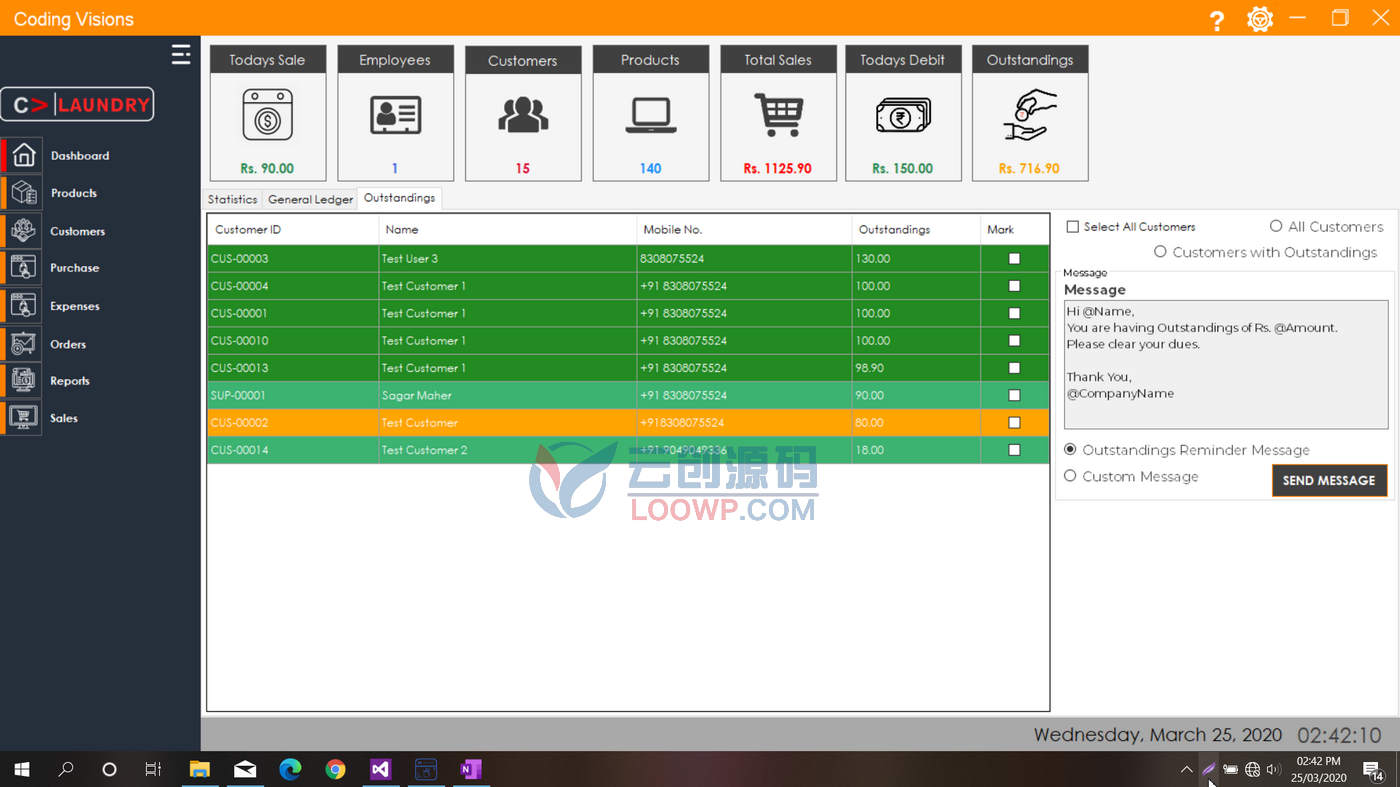Open Google Chrome from the taskbar
Viewport: 1400px width, 787px height.
coord(335,769)
